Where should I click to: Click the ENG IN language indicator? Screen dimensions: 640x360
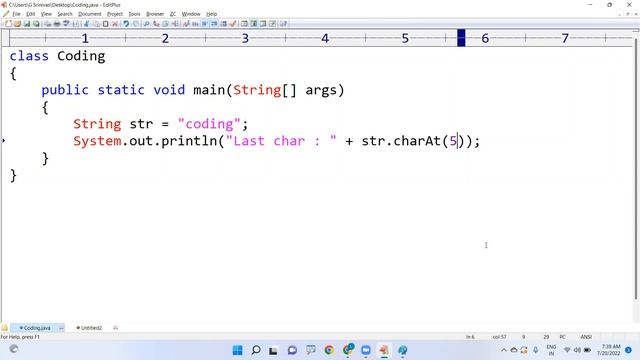pos(551,350)
